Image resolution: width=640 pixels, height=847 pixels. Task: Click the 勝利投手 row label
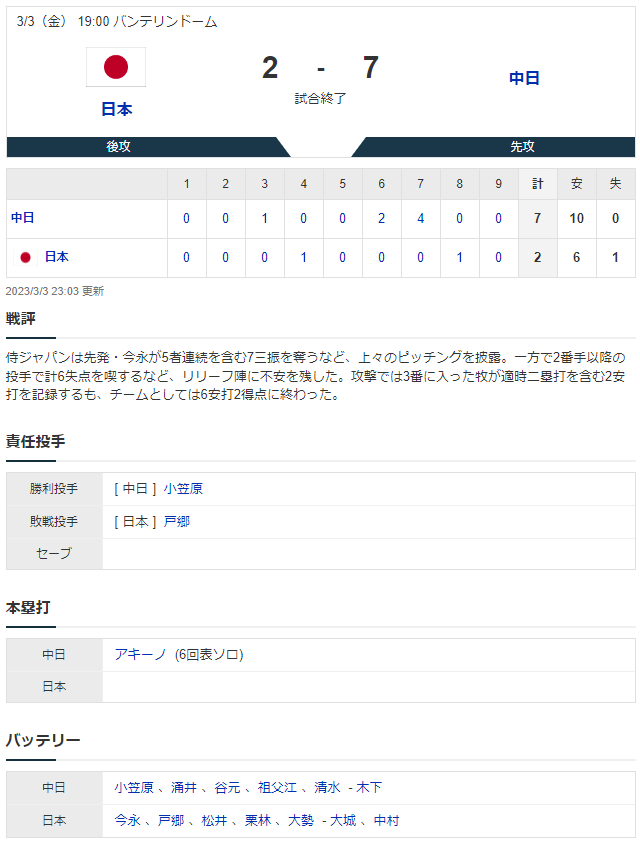[x=54, y=489]
